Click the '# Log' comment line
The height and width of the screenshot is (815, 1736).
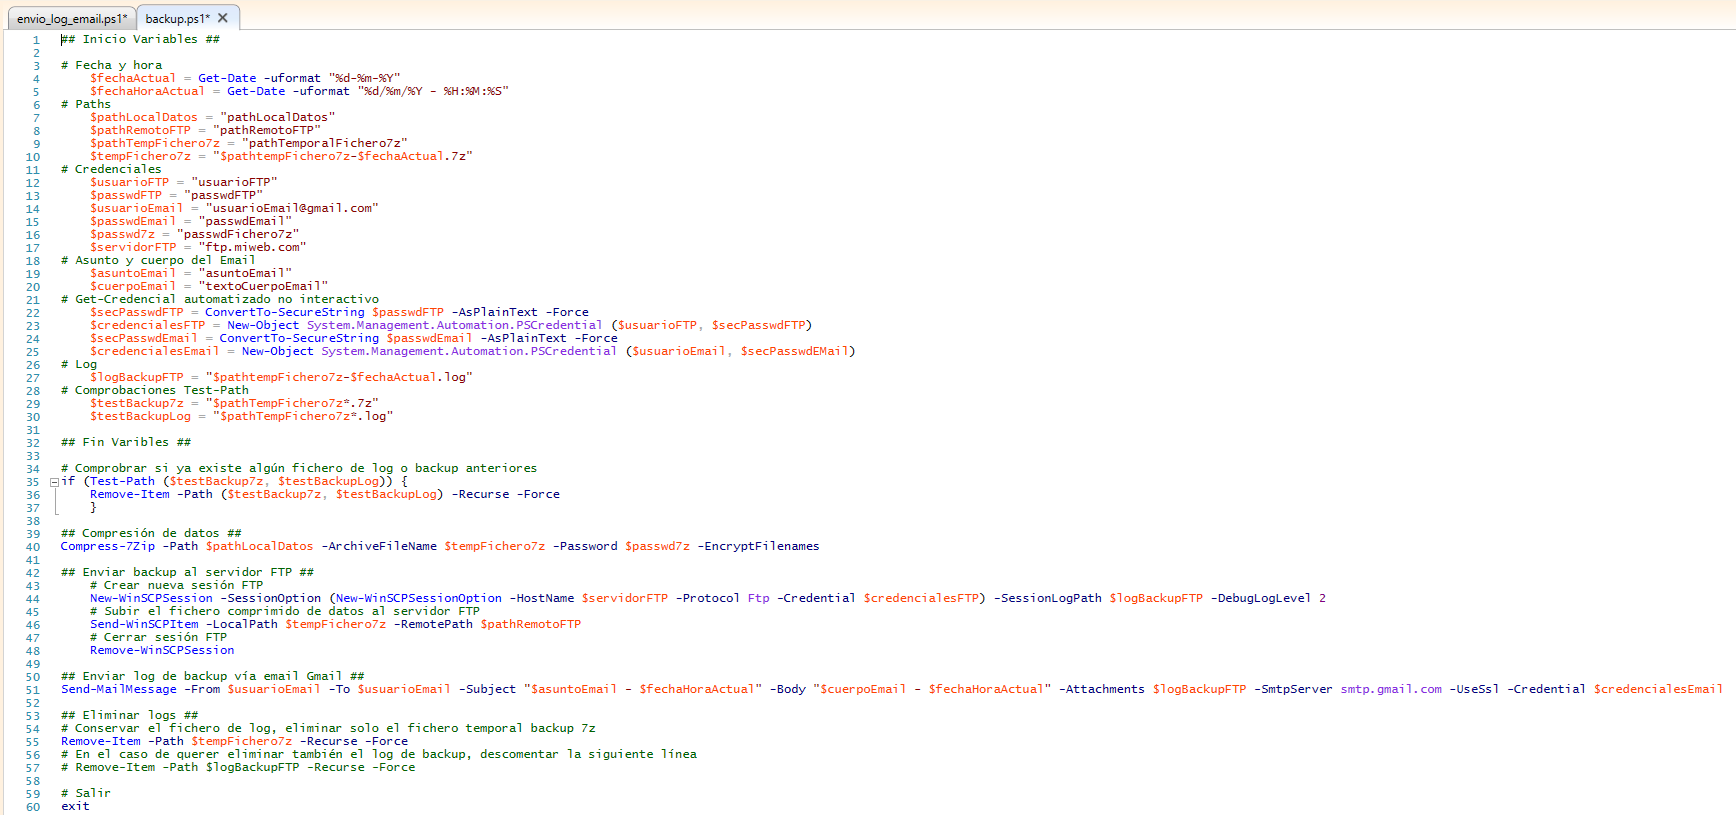tap(79, 365)
